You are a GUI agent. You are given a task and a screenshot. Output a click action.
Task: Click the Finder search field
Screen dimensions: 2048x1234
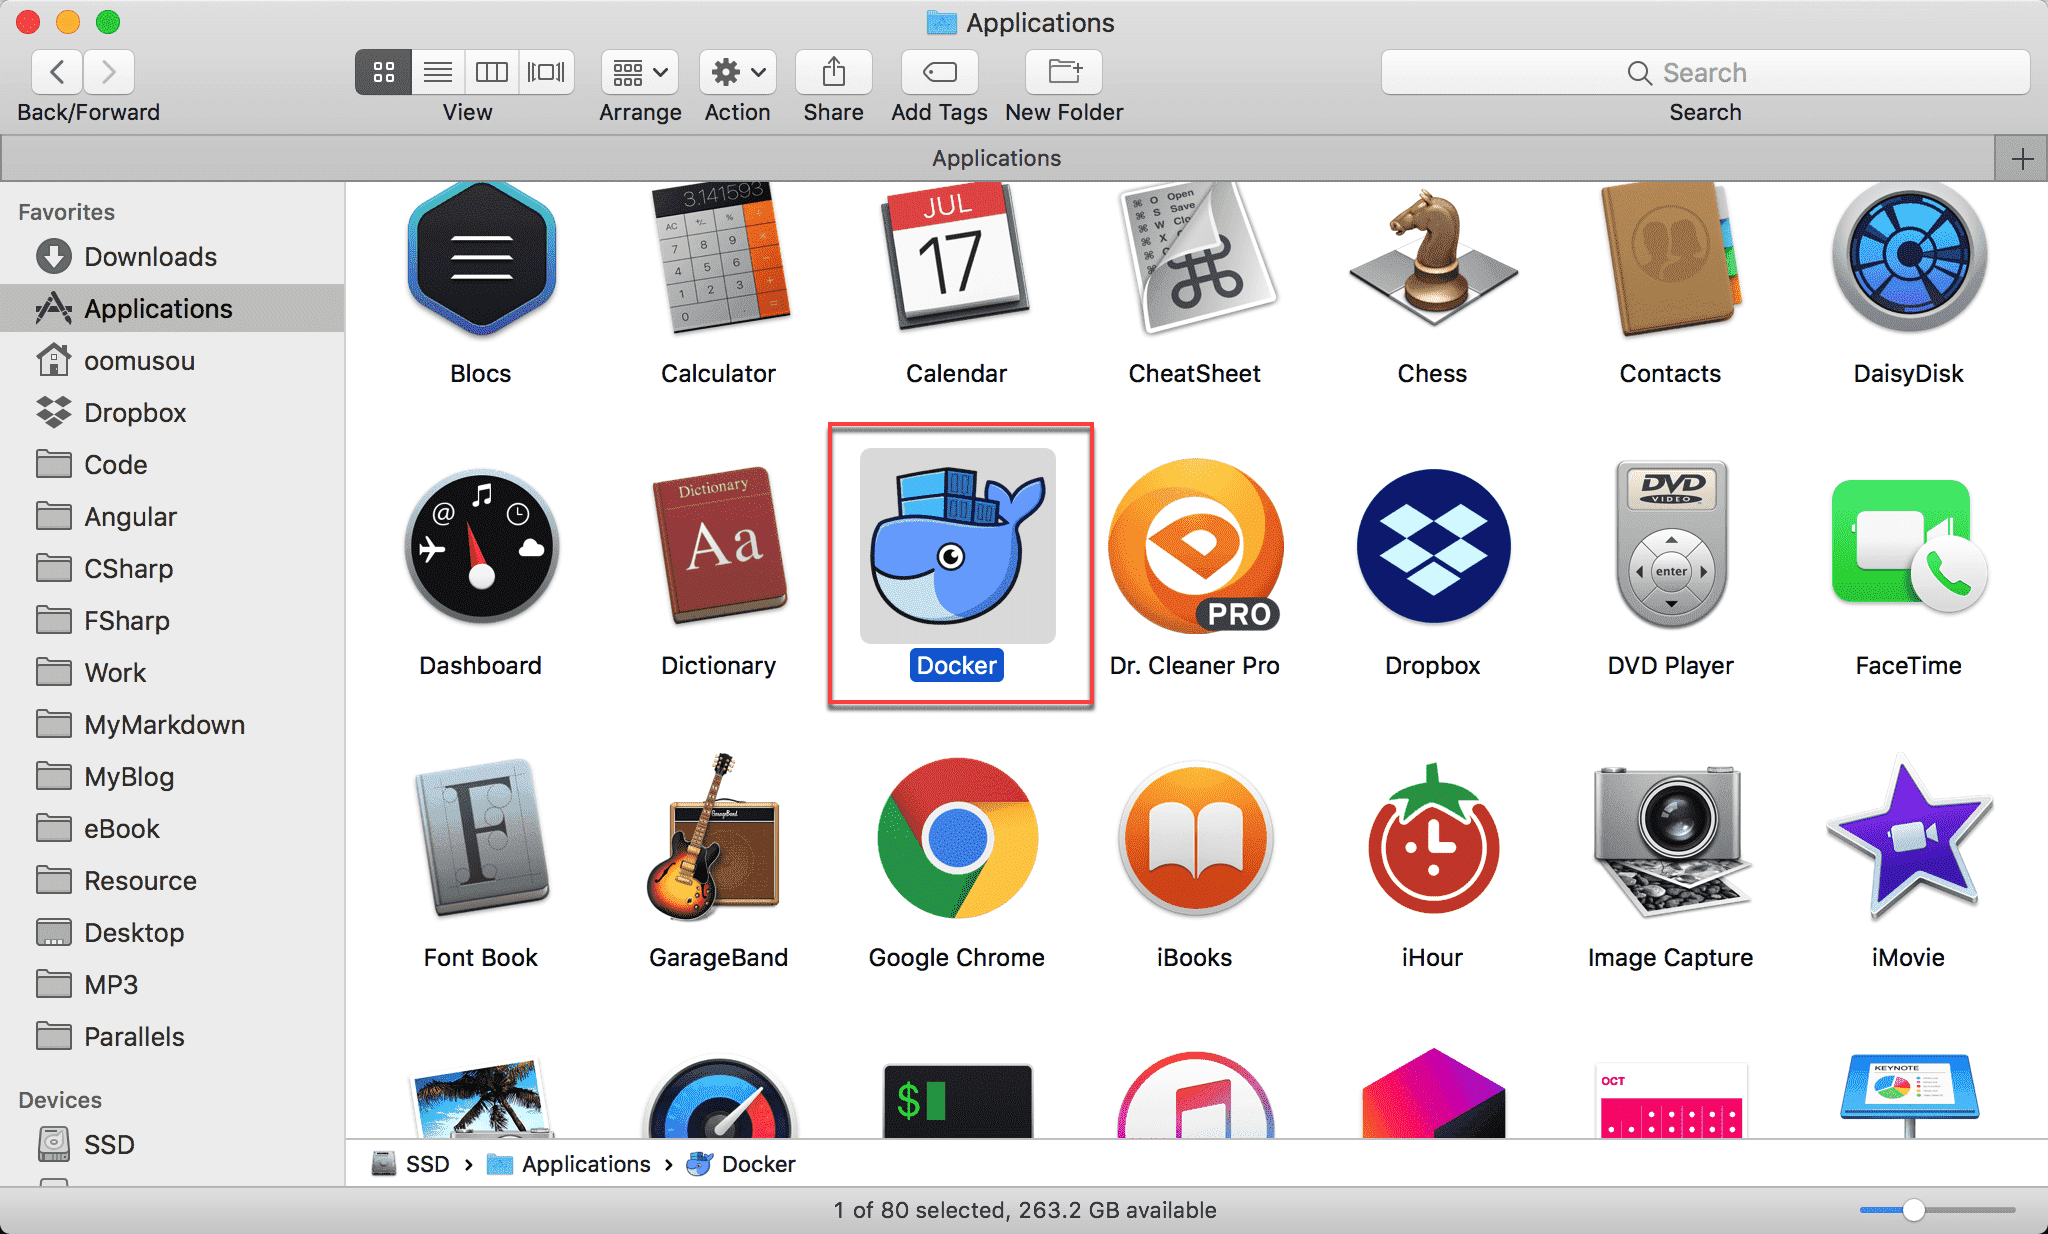click(1706, 72)
